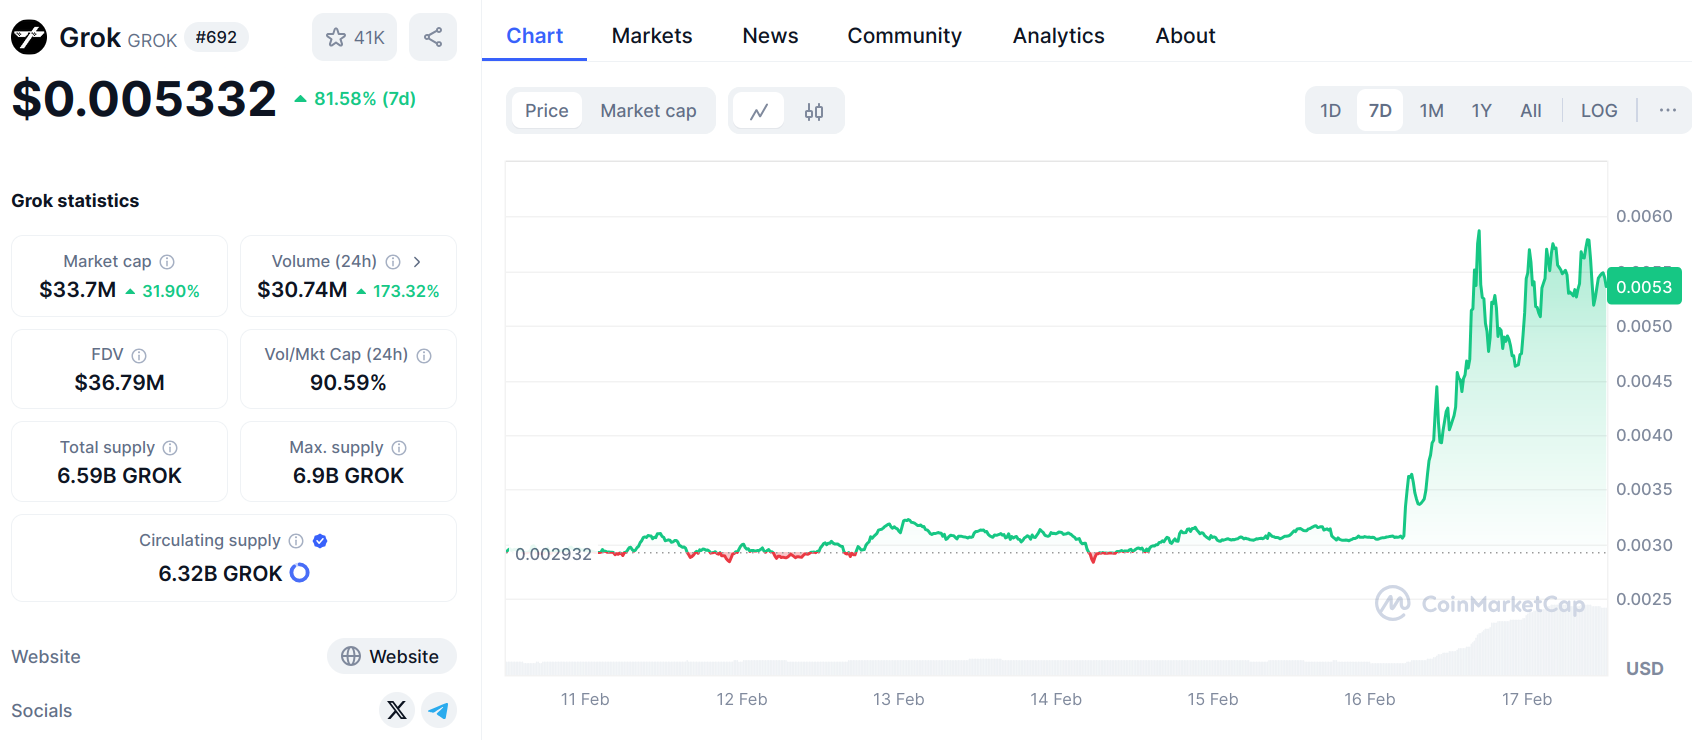Viewport: 1692px width, 740px height.
Task: Click the #692 rank badge
Action: (x=216, y=37)
